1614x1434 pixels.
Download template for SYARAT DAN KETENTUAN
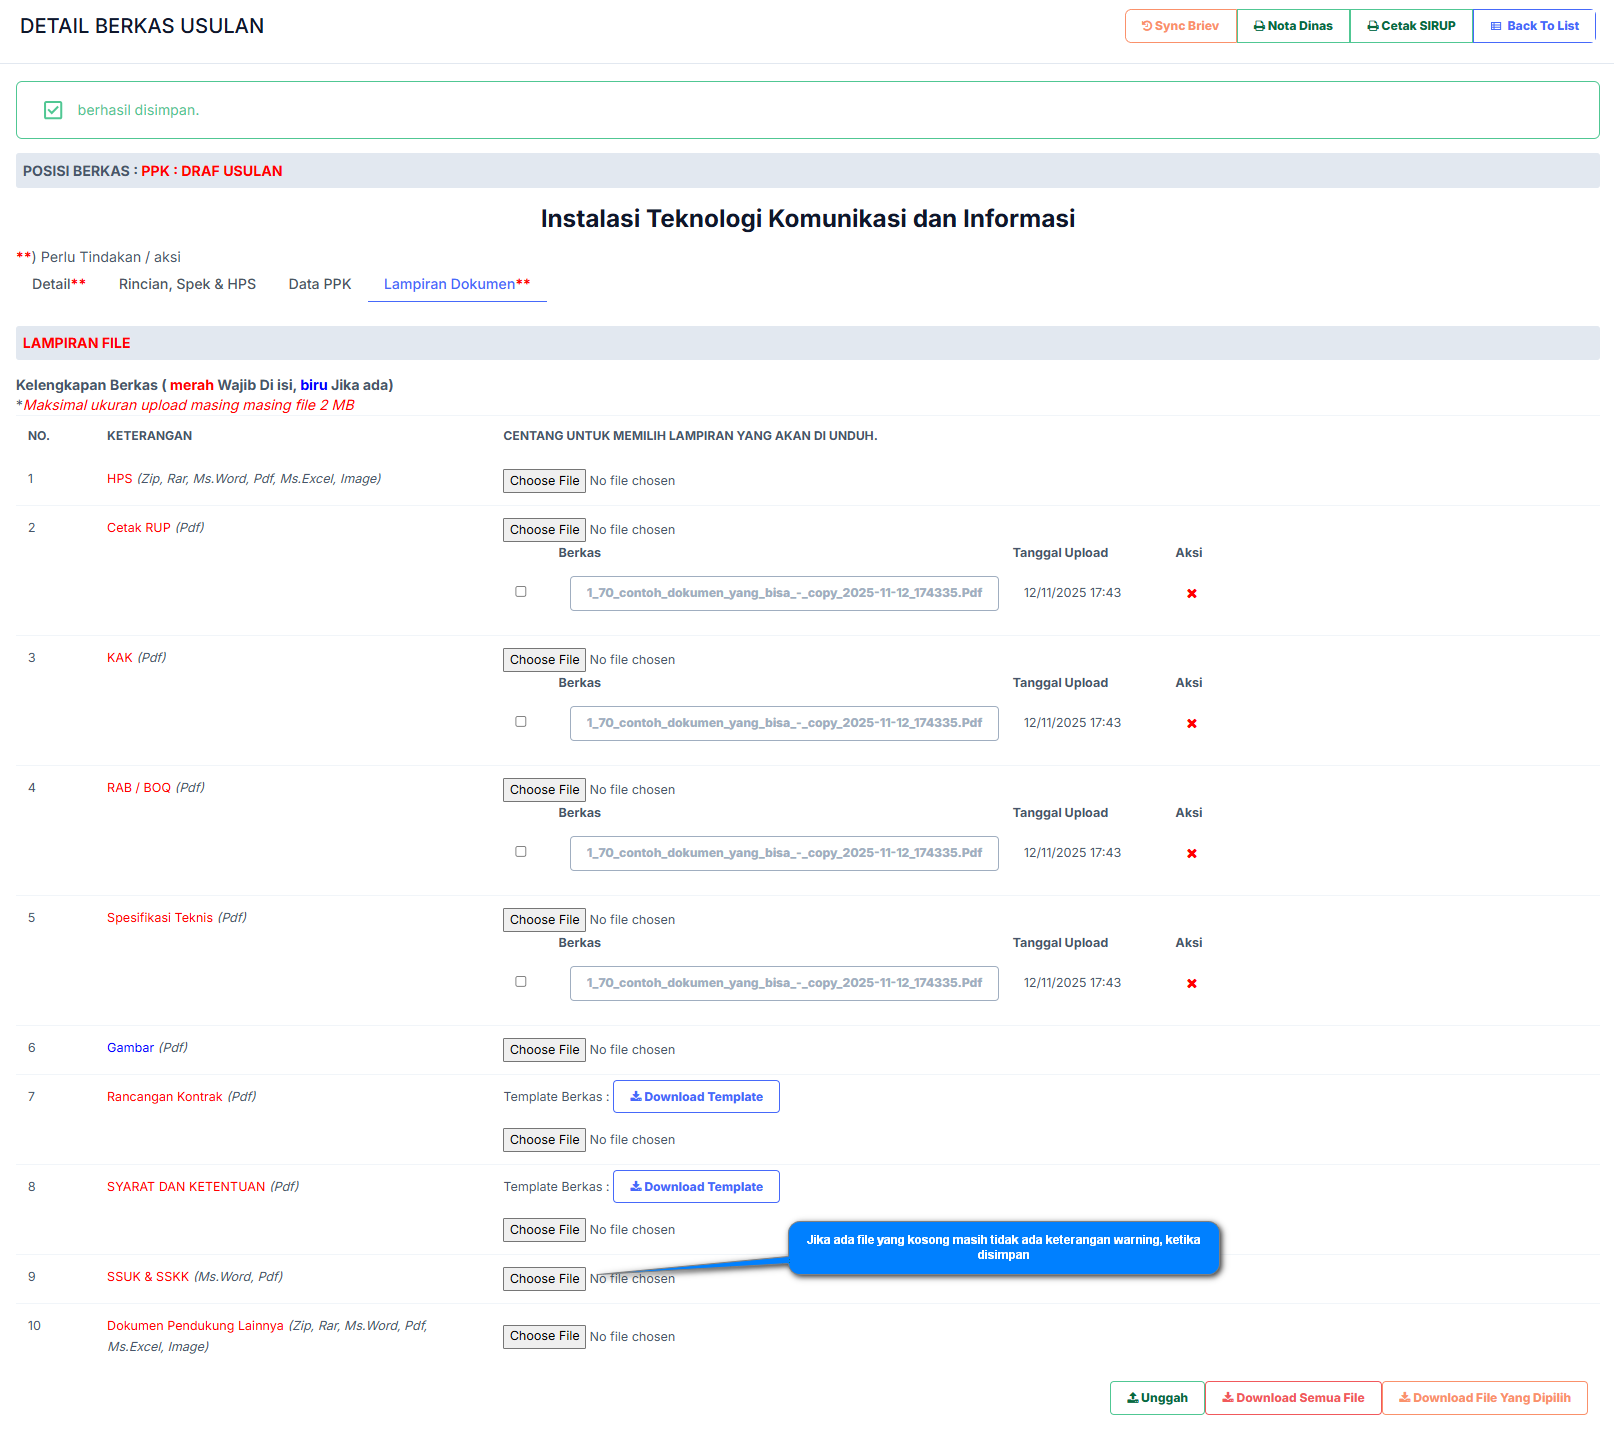click(696, 1187)
